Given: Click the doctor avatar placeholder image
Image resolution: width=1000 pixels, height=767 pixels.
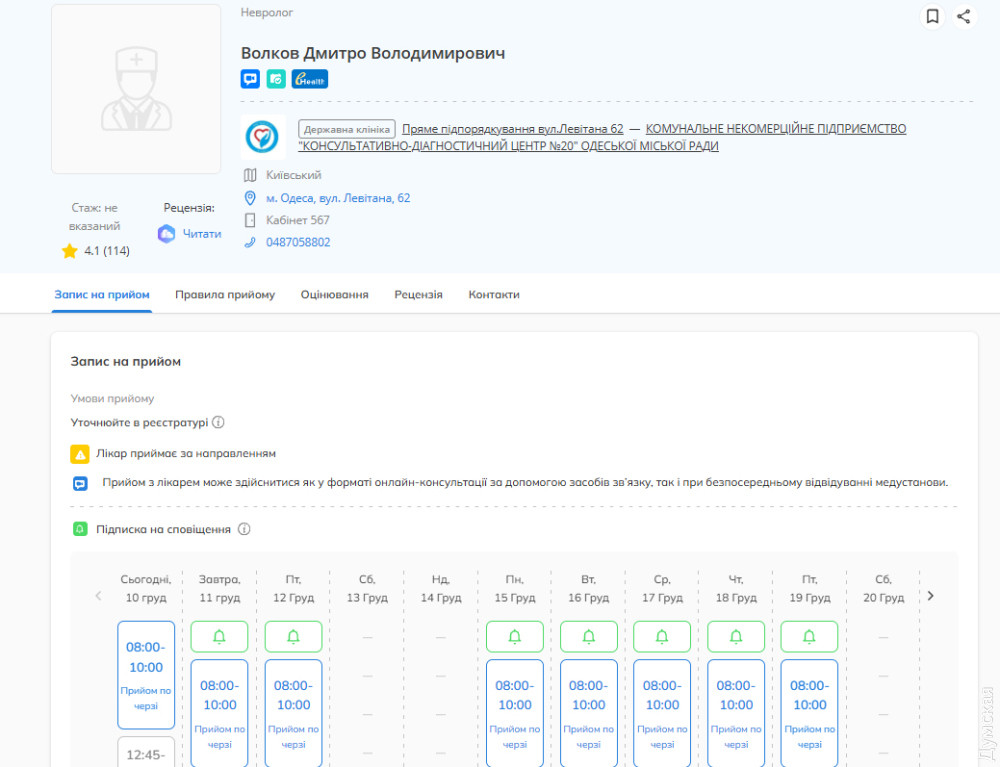Looking at the screenshot, I should [x=136, y=89].
